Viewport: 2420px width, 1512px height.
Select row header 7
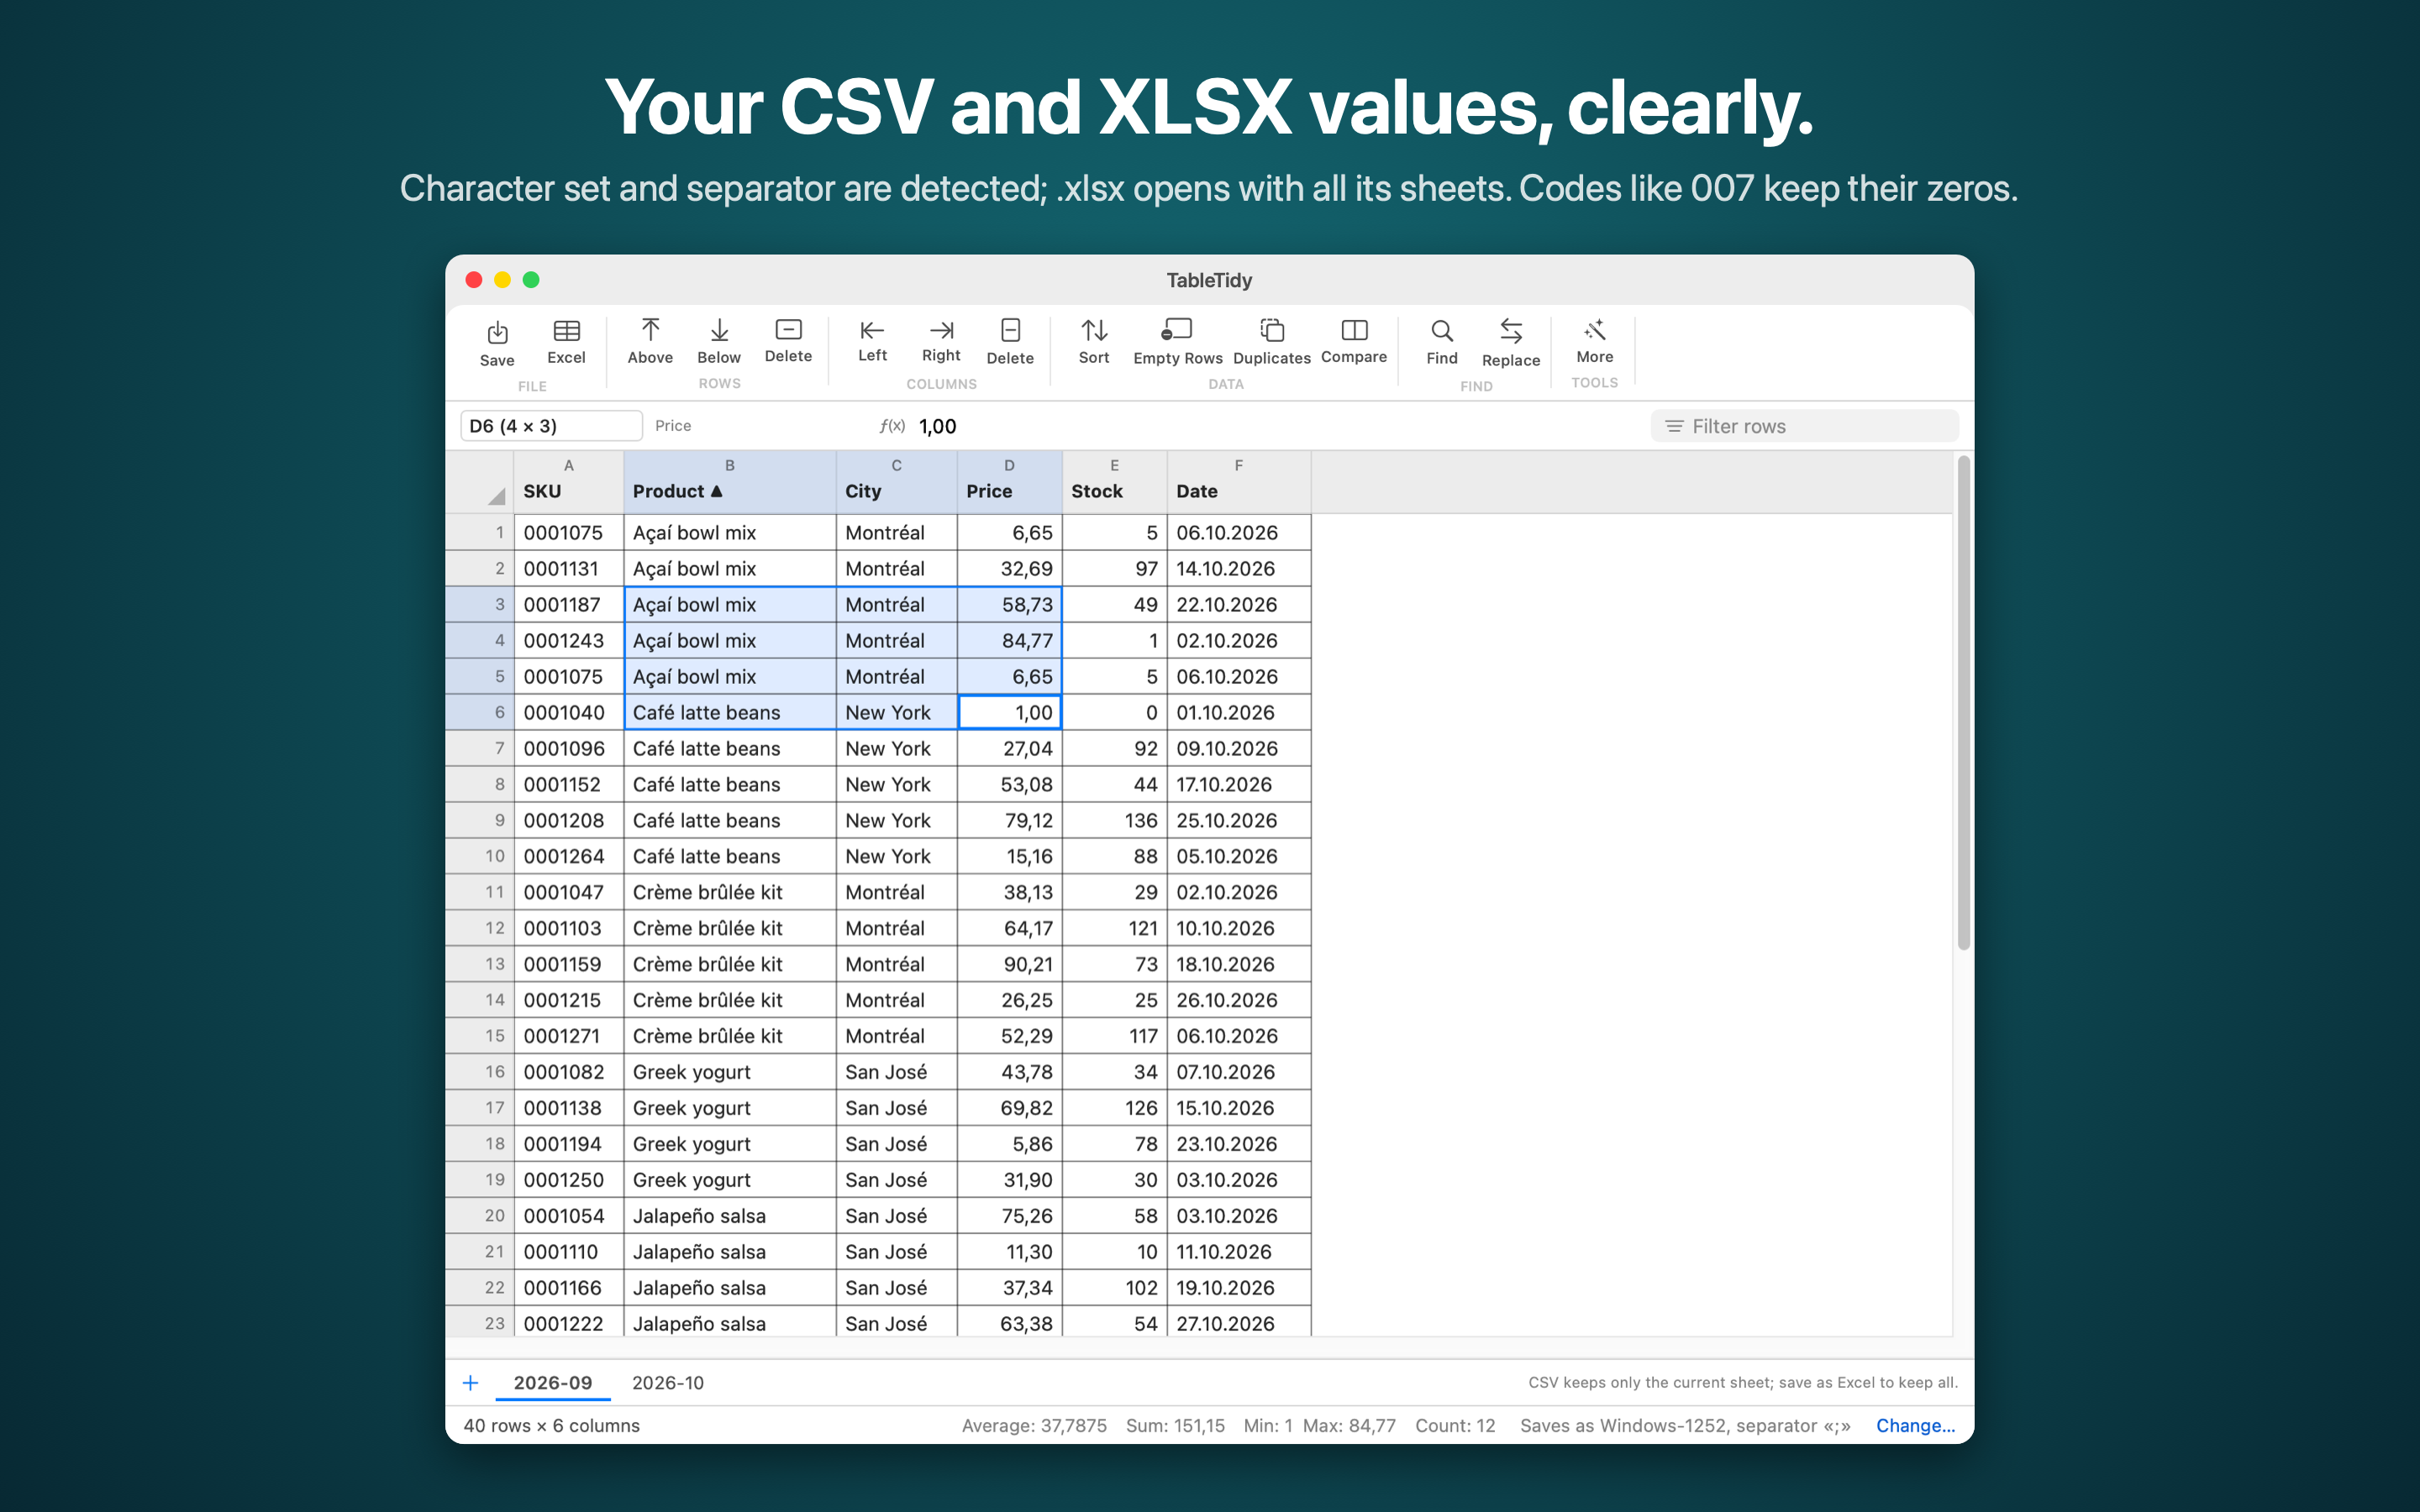coord(480,749)
